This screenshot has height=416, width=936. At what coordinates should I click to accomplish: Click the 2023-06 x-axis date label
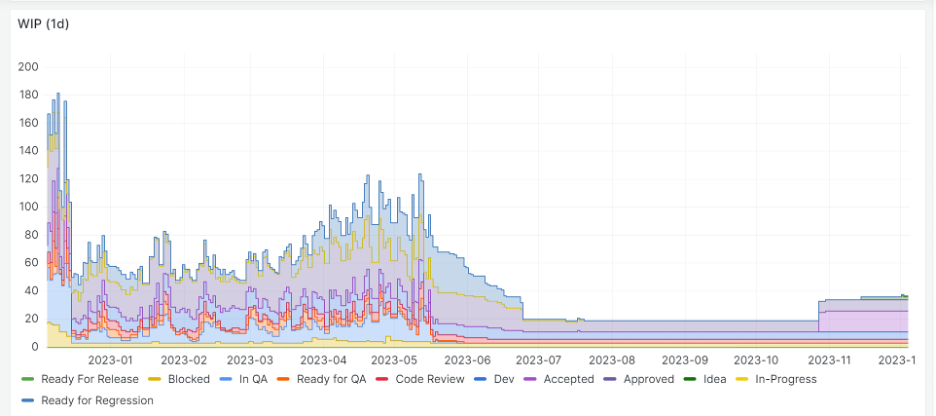(x=467, y=360)
